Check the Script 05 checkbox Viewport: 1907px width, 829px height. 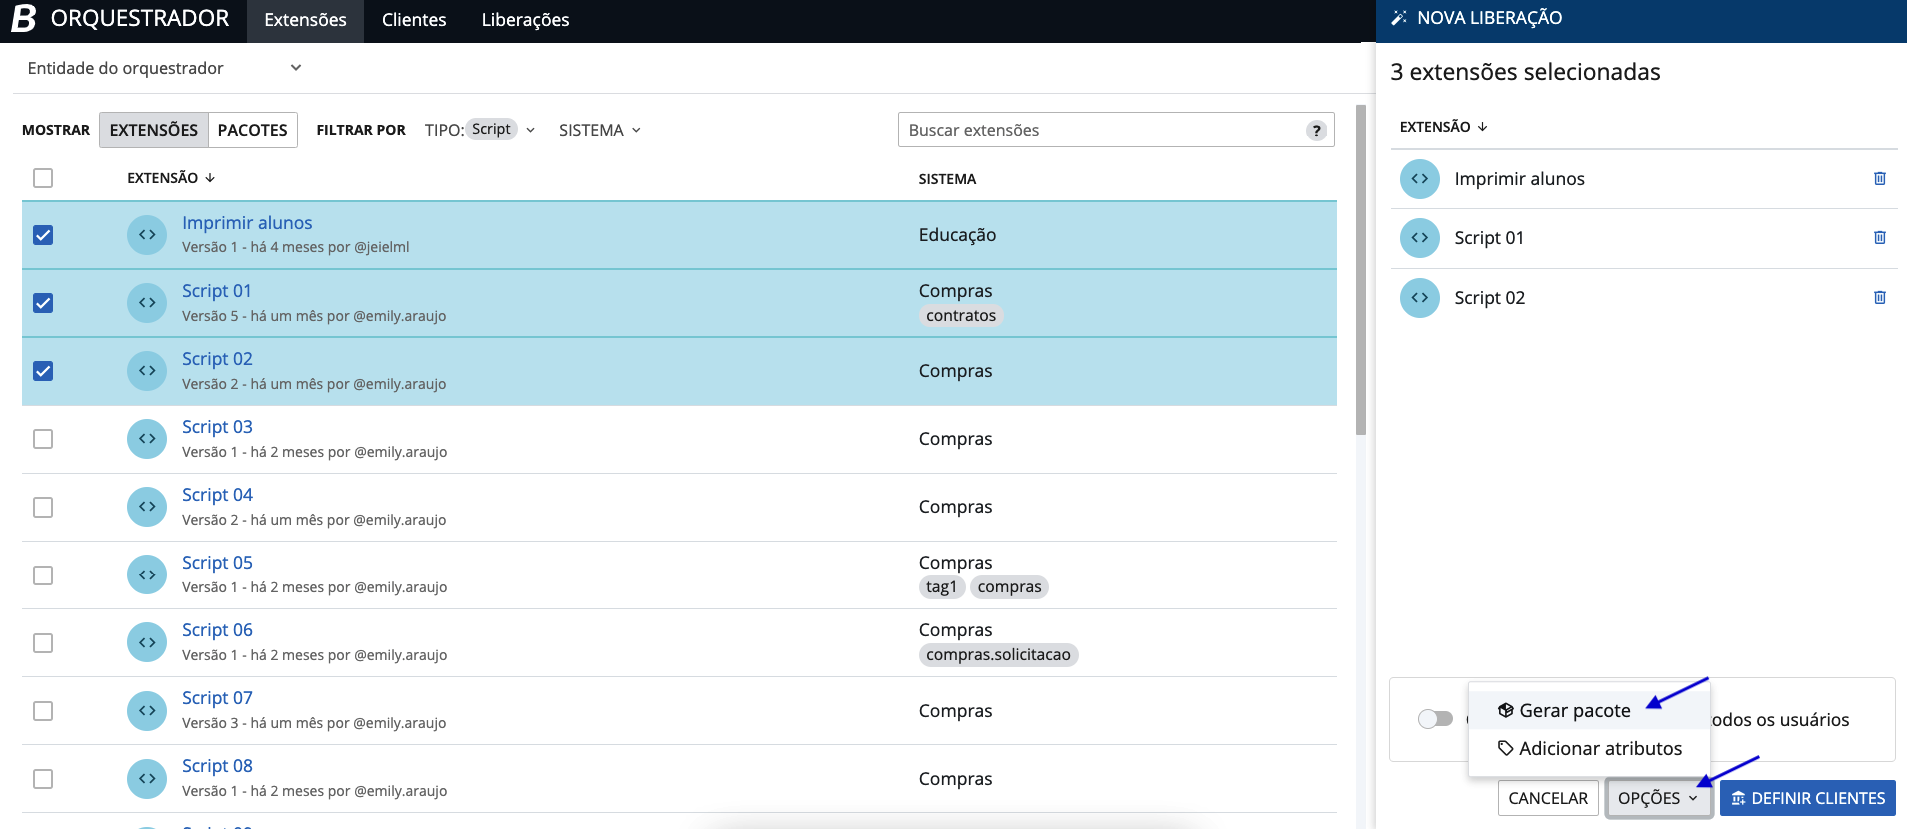pos(43,575)
